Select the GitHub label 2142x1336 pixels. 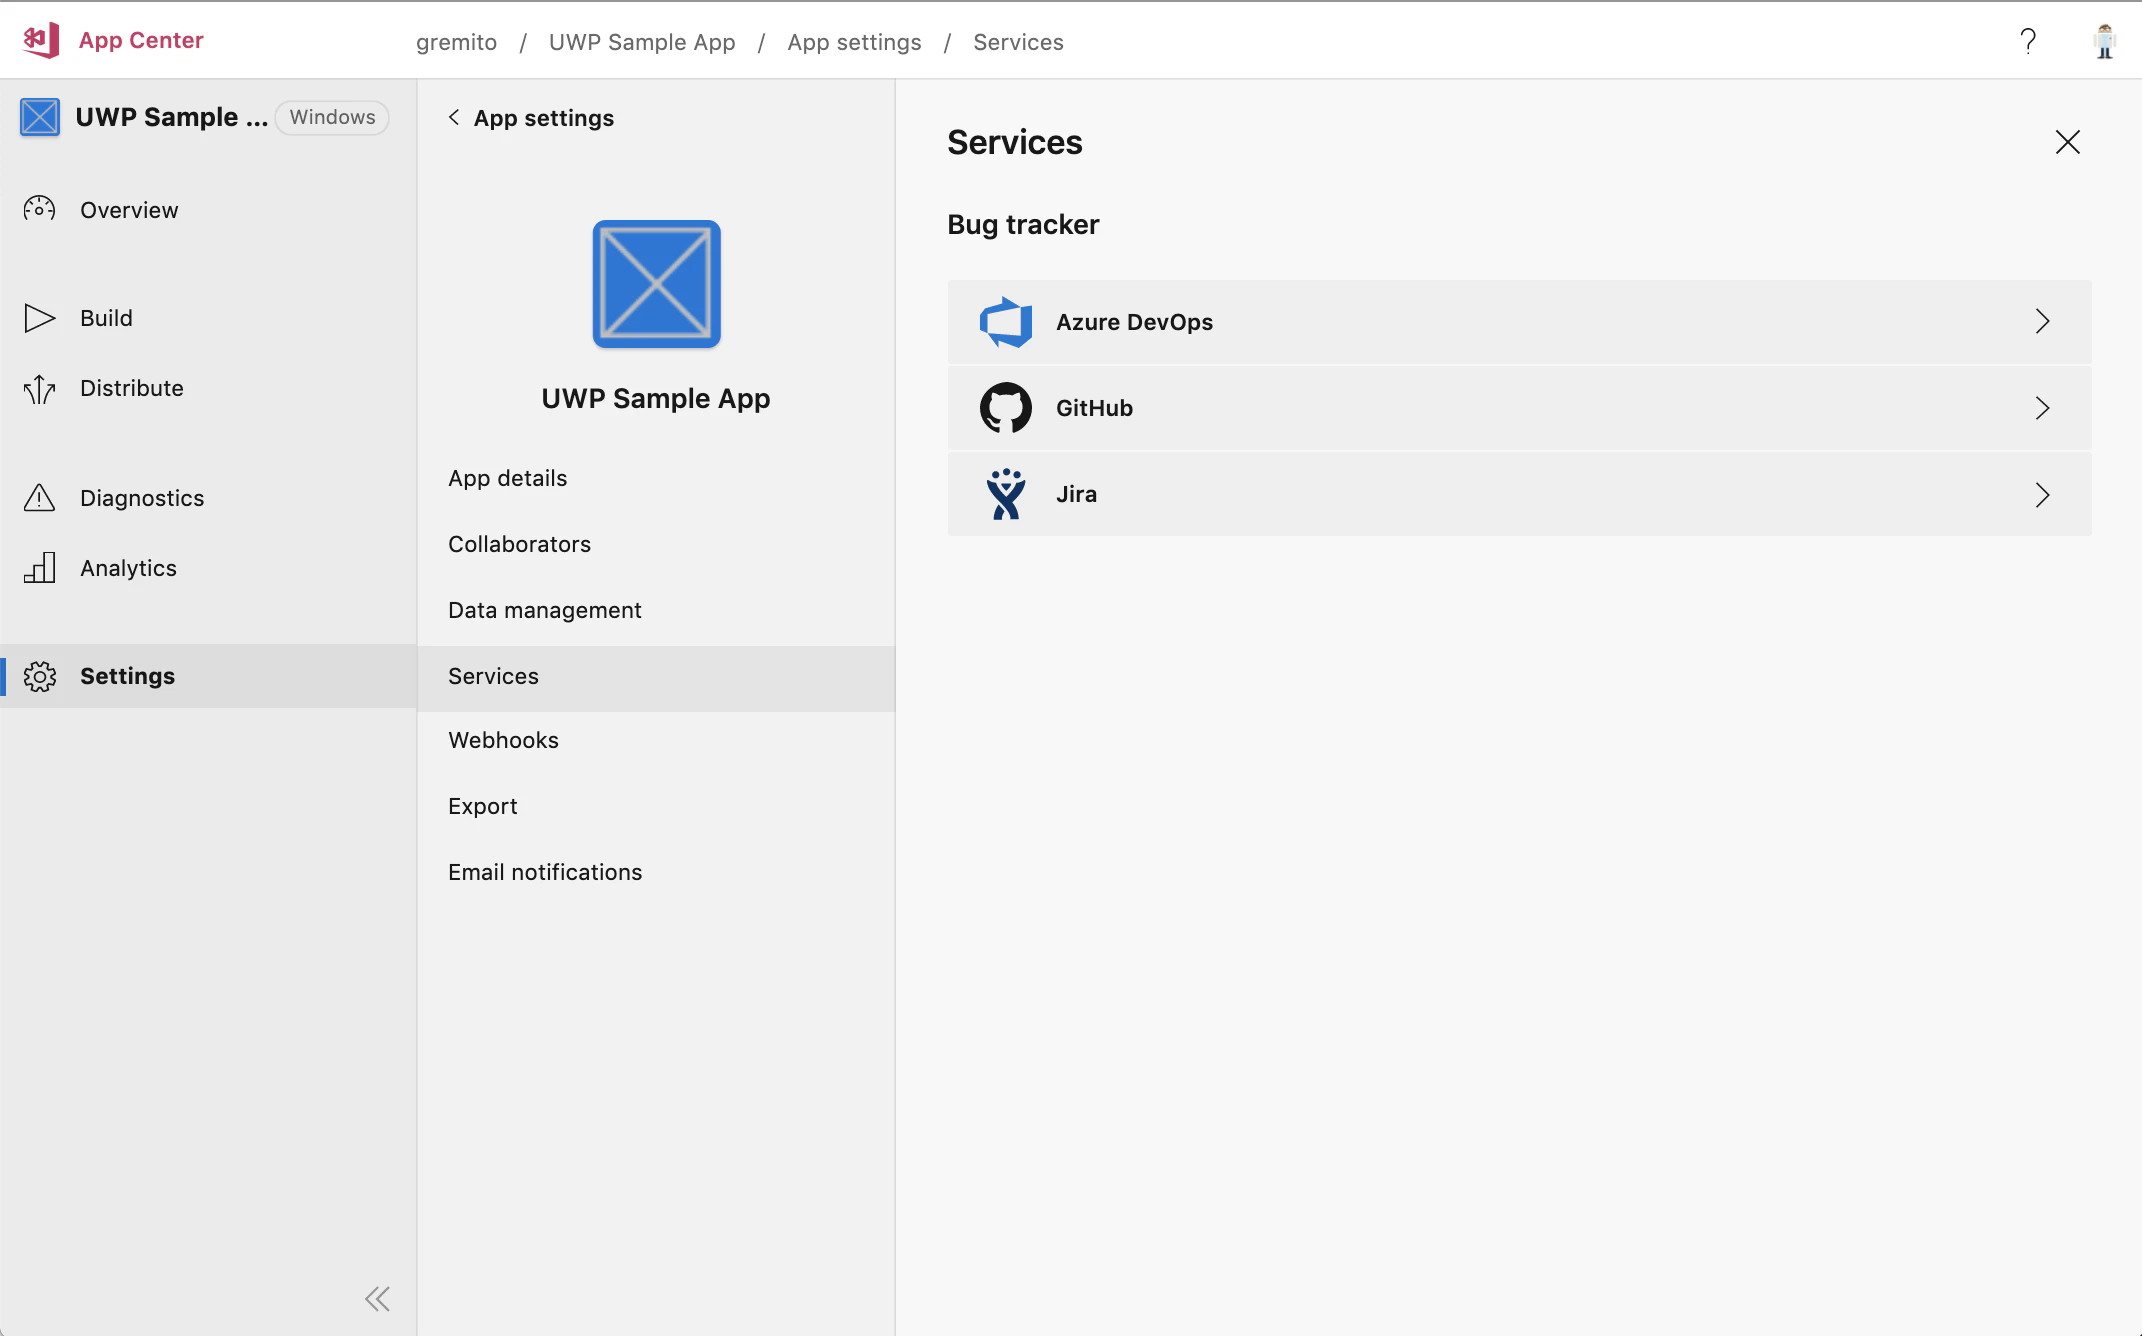(x=1094, y=408)
